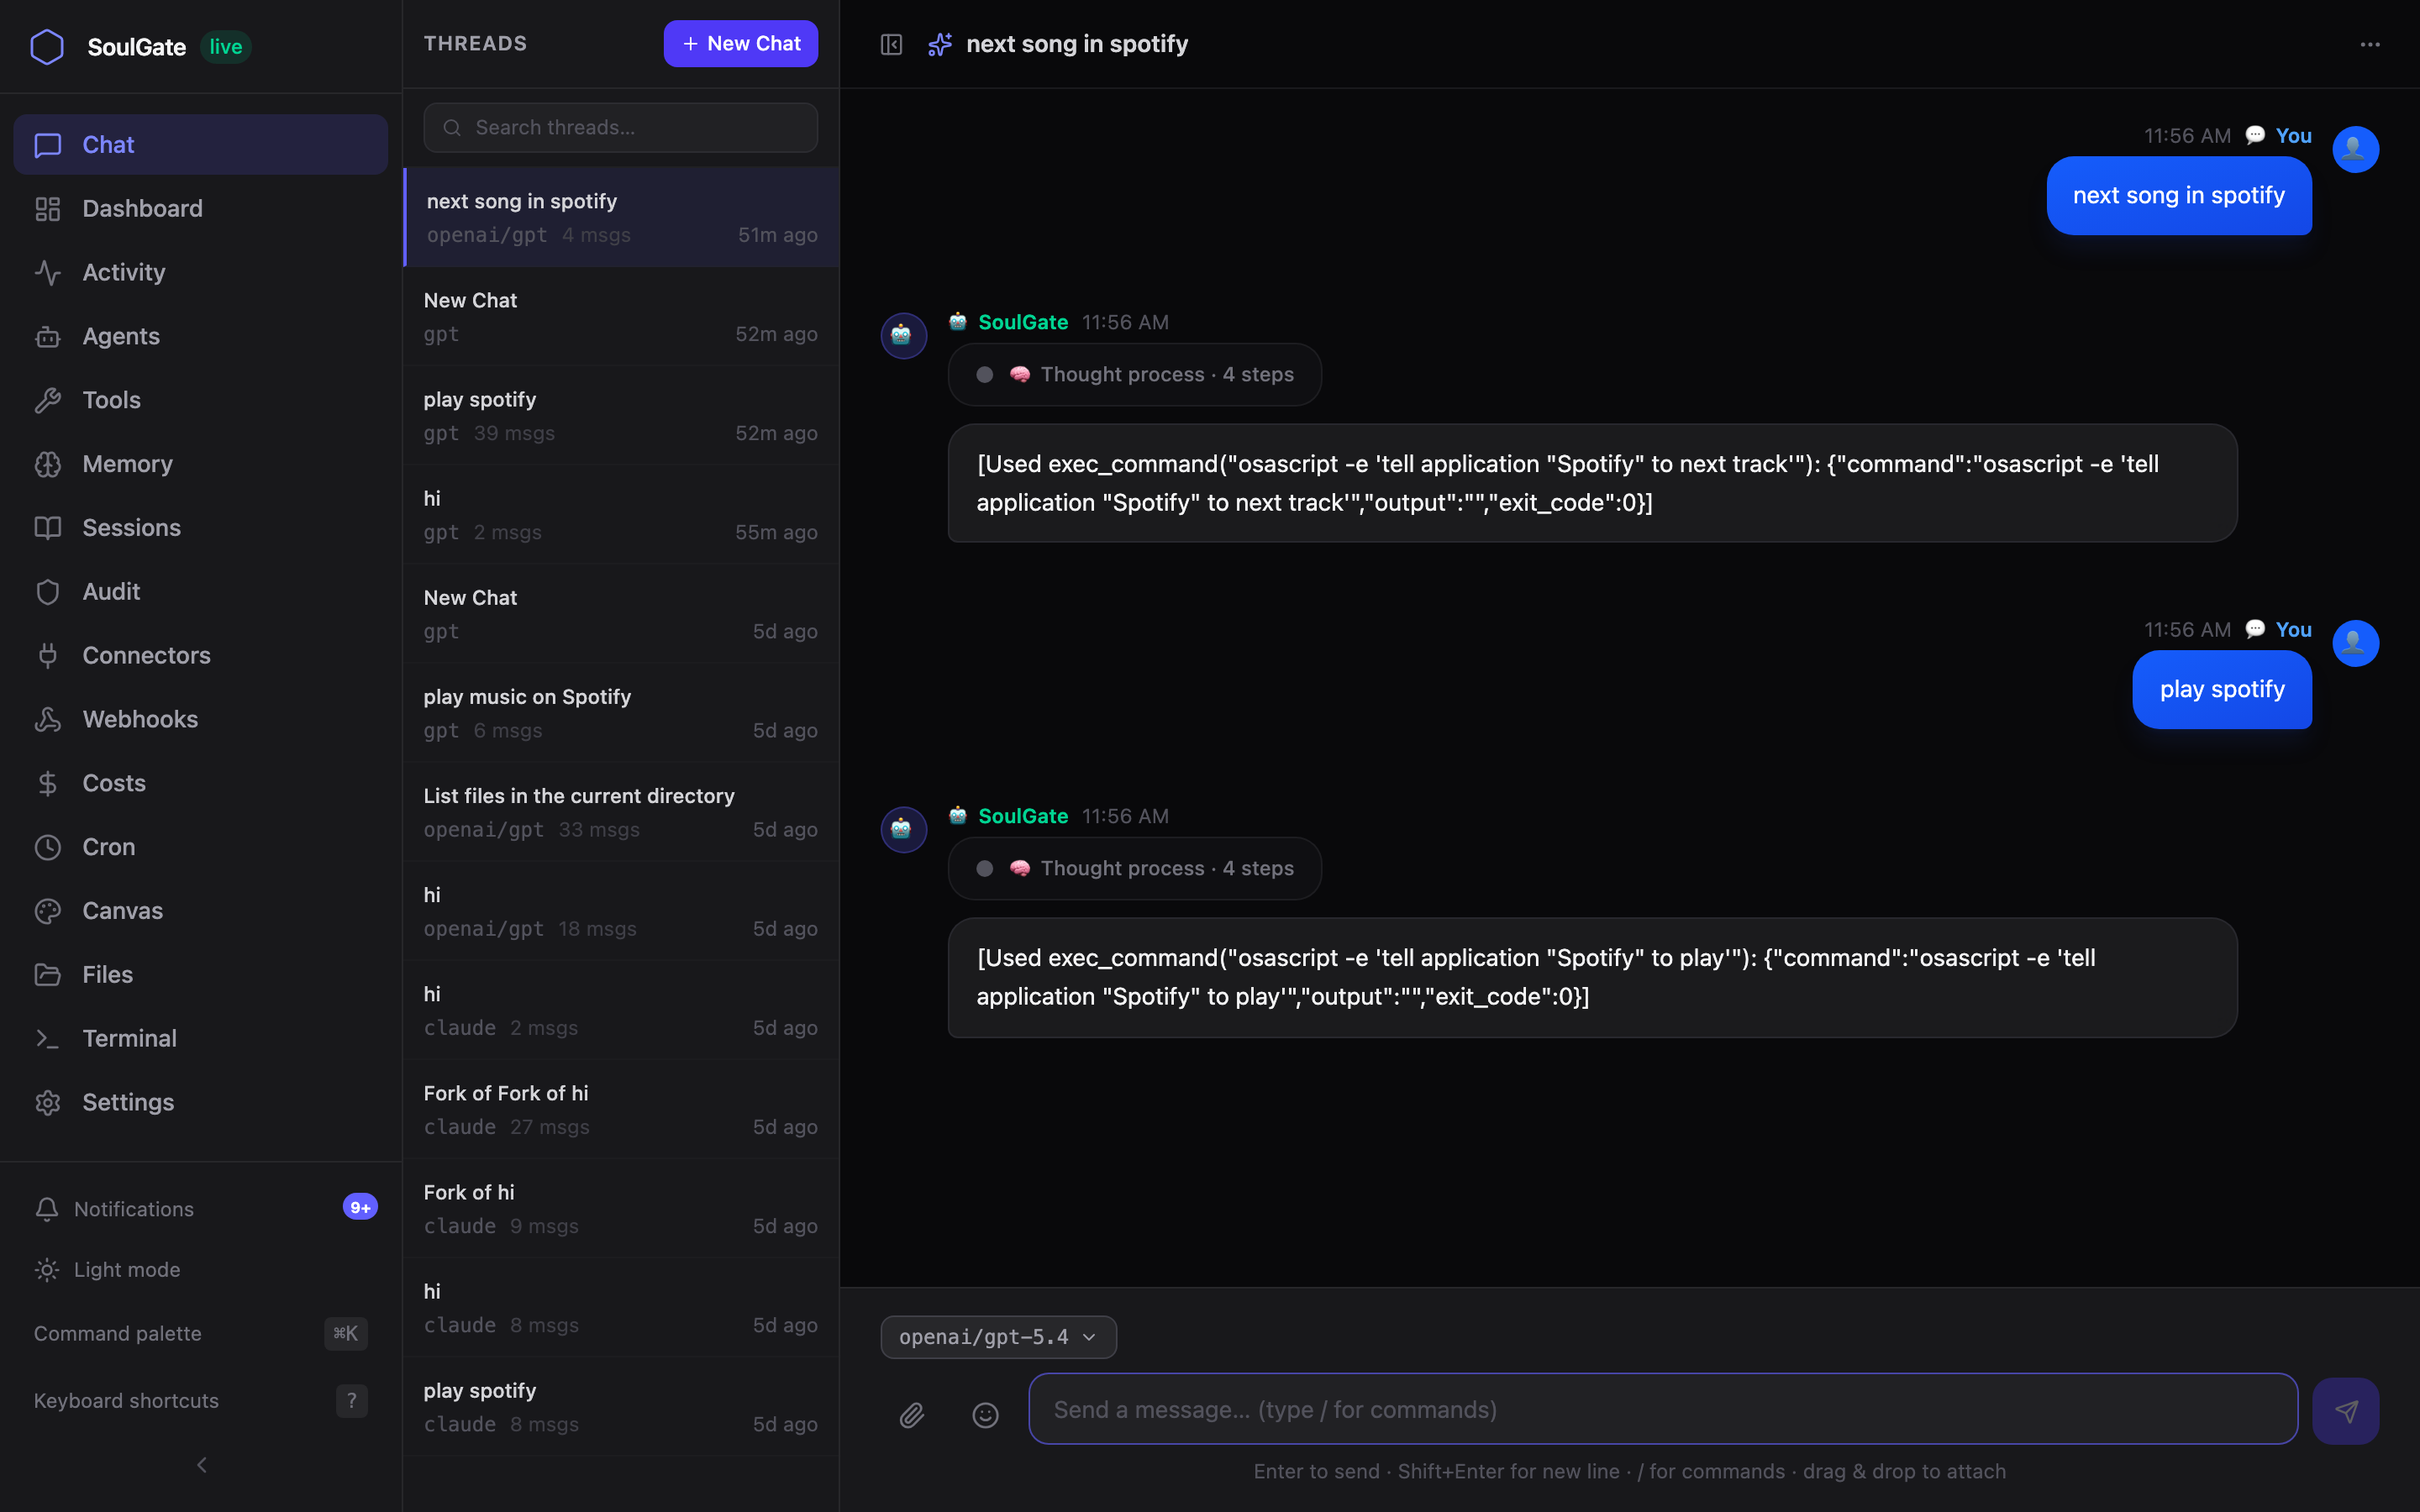Click the Audit shield icon

tap(48, 592)
